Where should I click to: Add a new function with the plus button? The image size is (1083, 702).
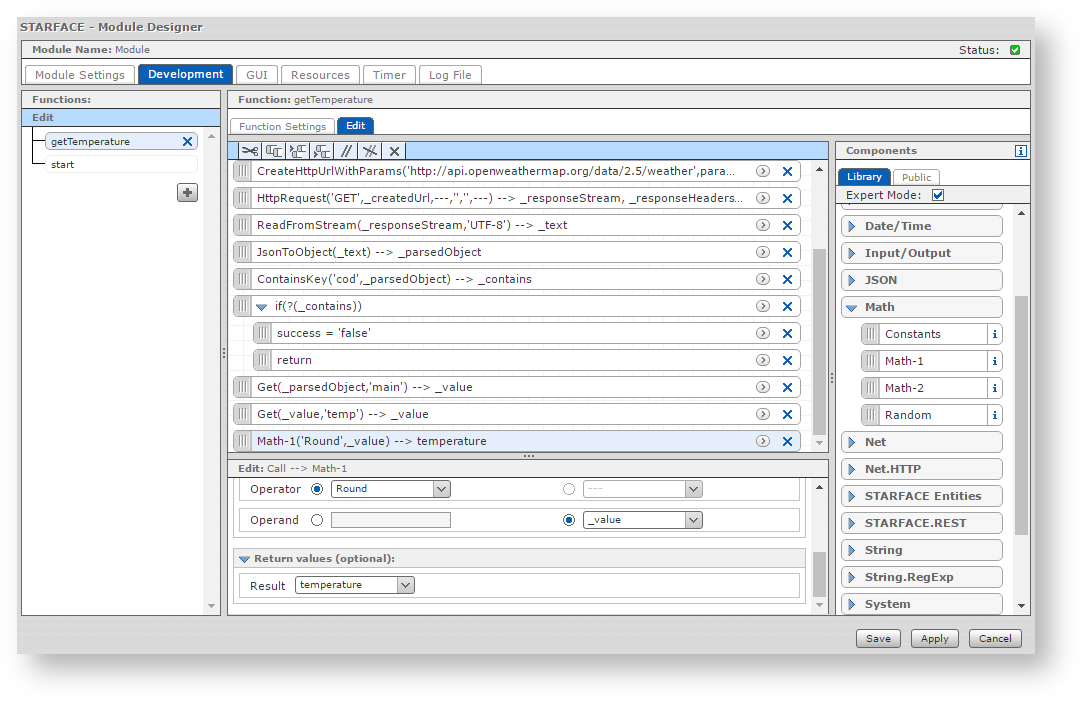187,193
